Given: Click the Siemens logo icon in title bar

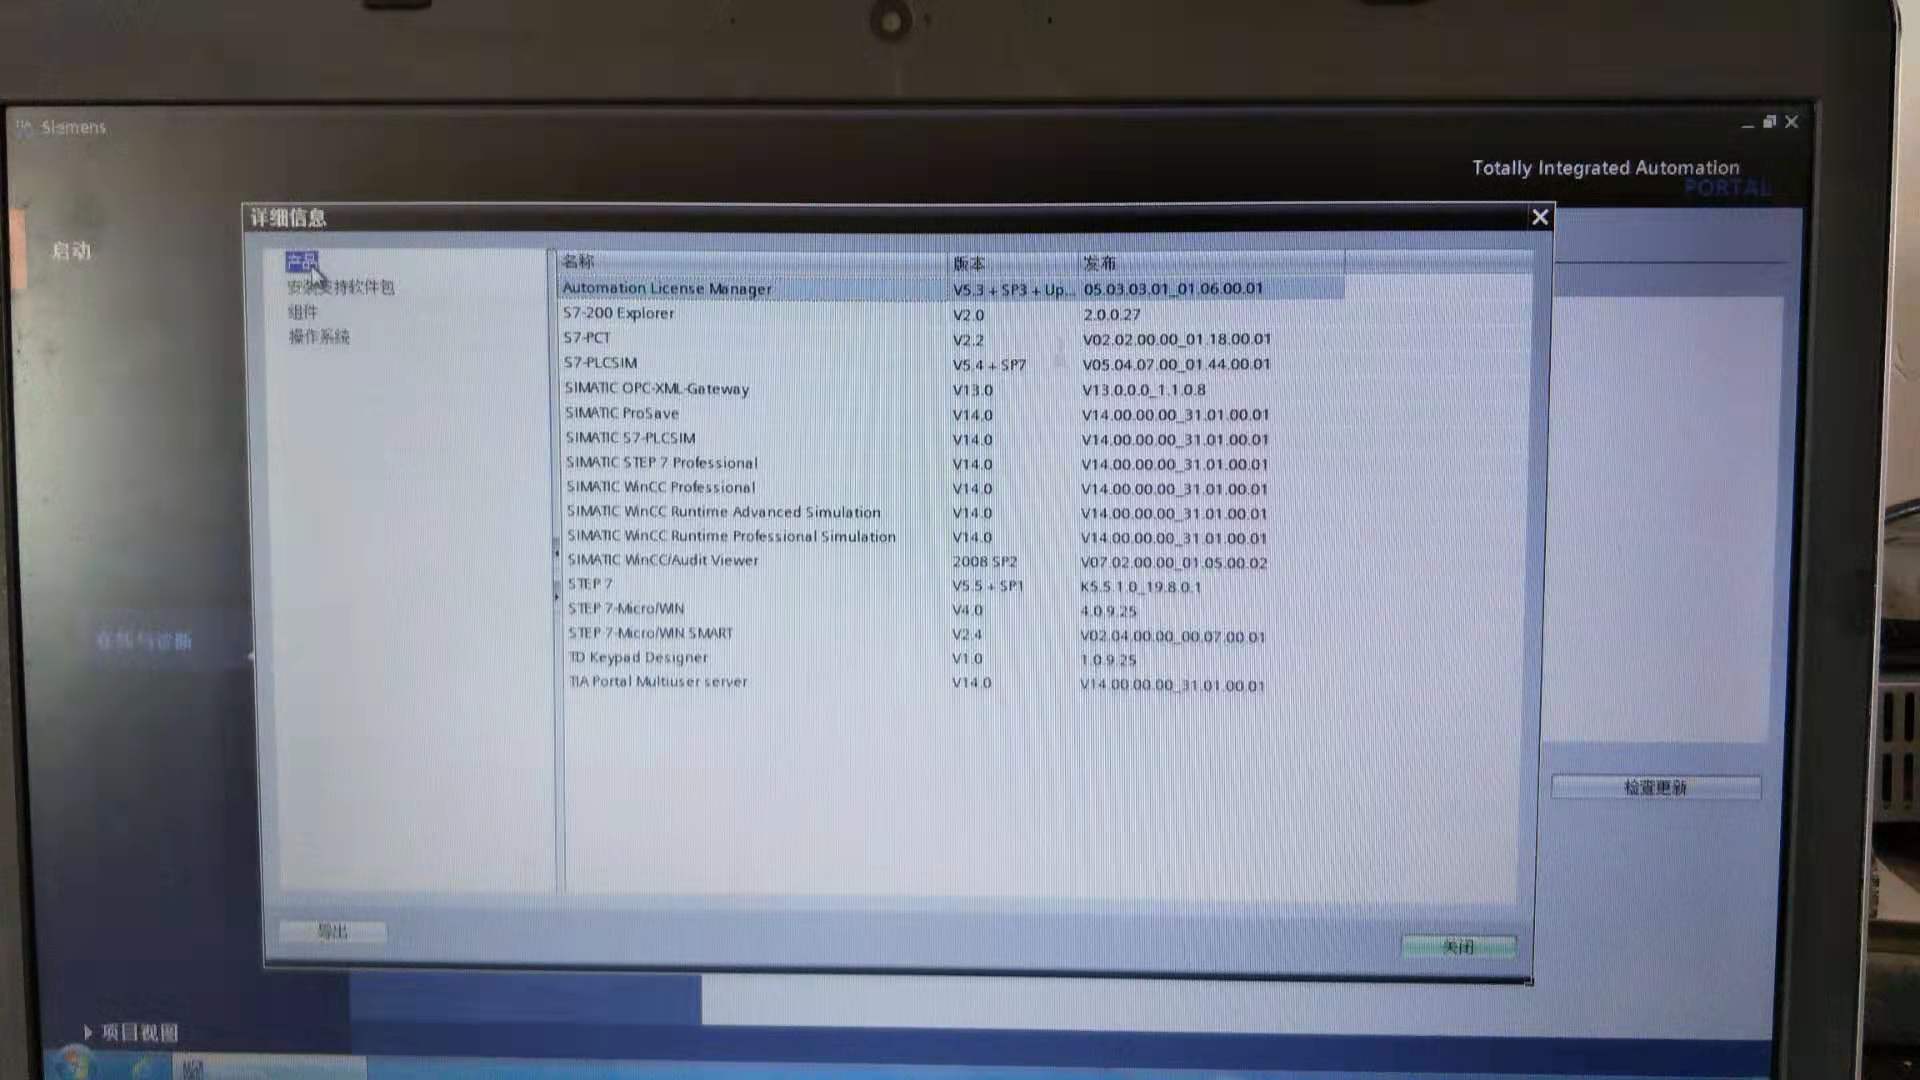Looking at the screenshot, I should click(24, 127).
